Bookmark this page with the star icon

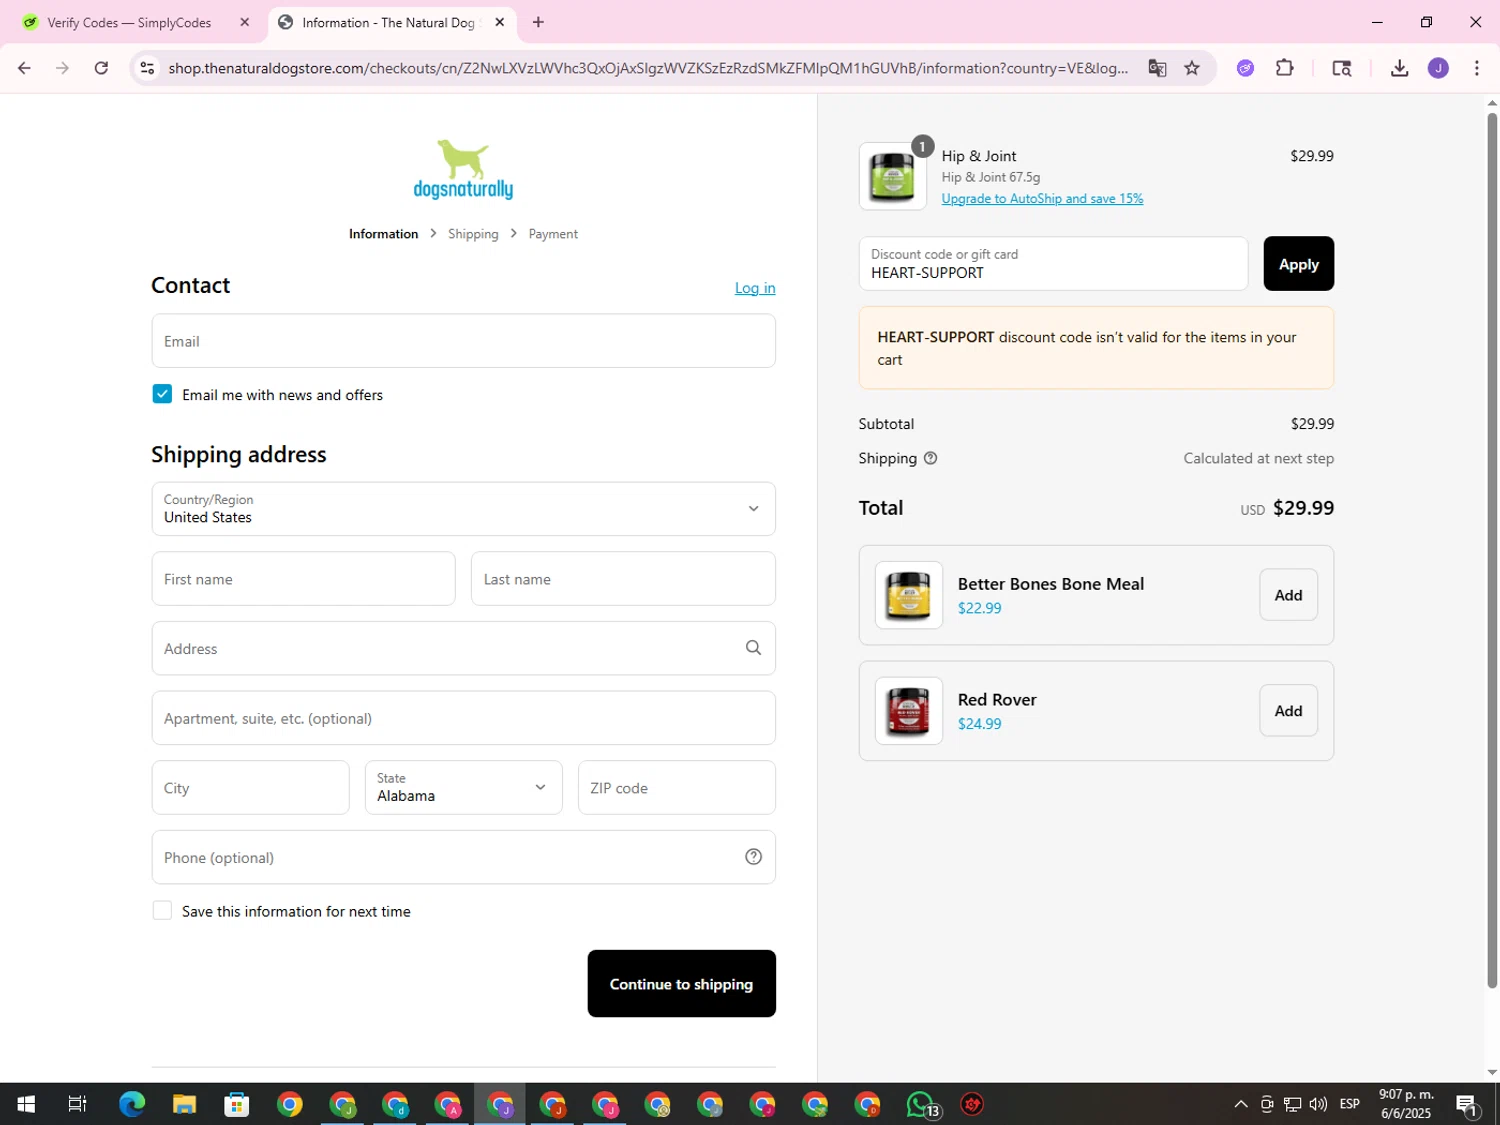click(x=1192, y=68)
